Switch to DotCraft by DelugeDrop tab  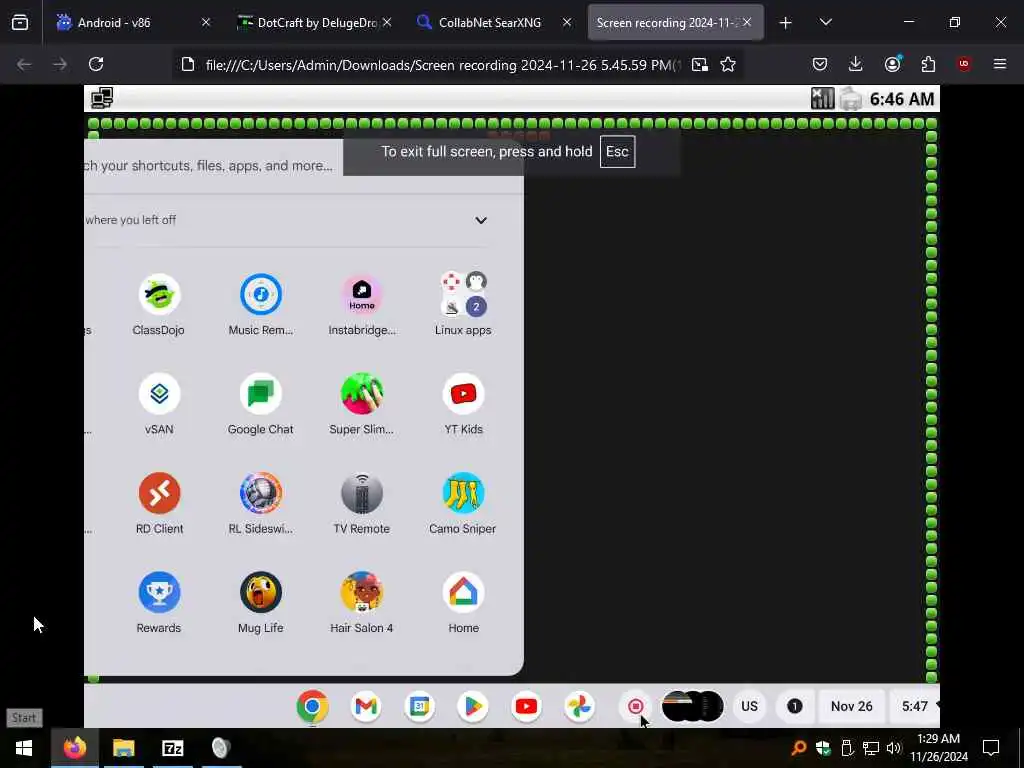point(315,23)
